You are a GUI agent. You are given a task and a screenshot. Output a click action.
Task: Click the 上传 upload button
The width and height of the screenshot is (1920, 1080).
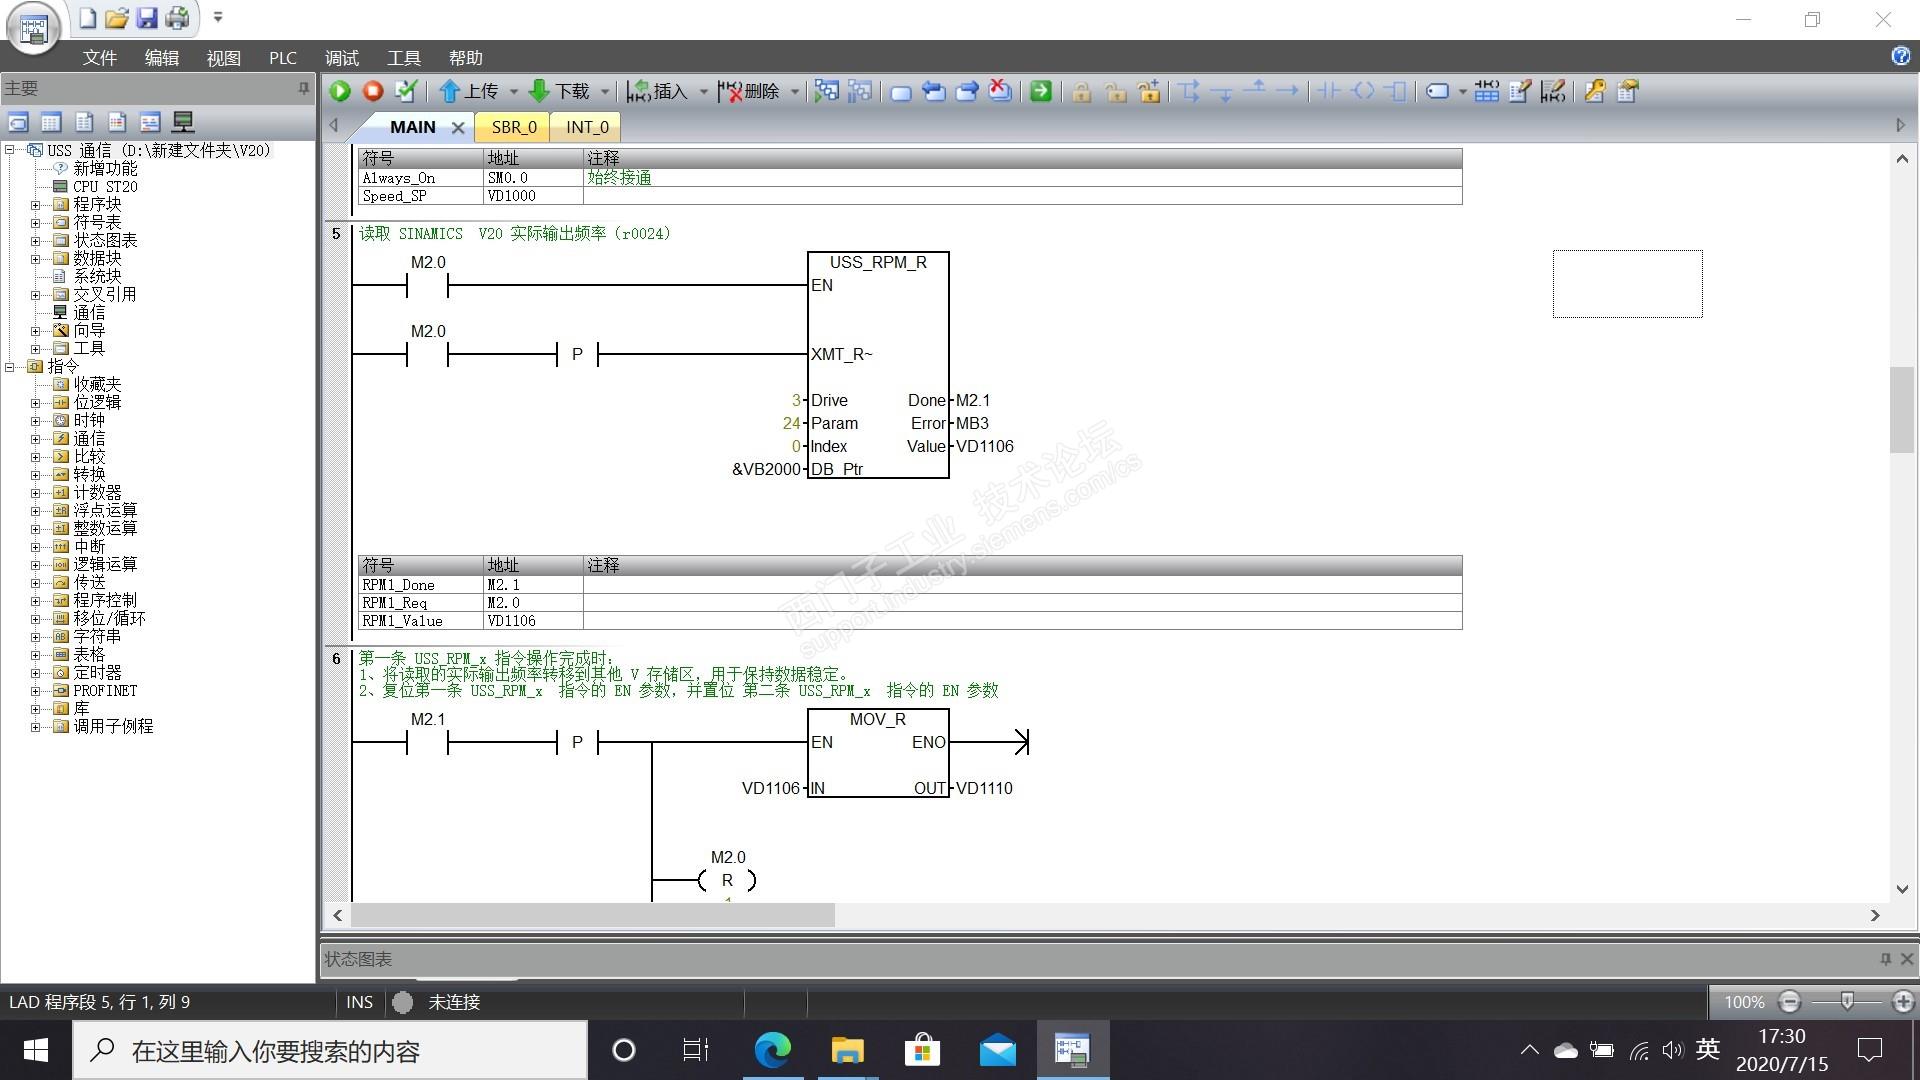tap(469, 91)
